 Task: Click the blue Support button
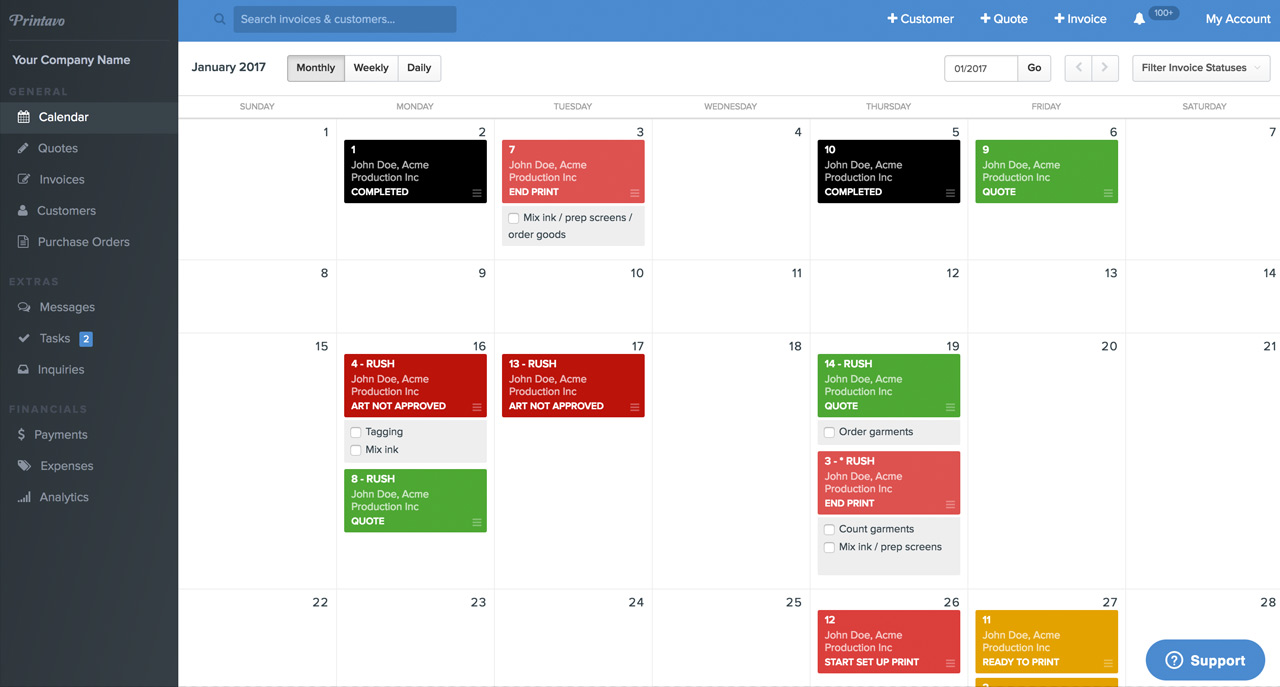pyautogui.click(x=1205, y=660)
